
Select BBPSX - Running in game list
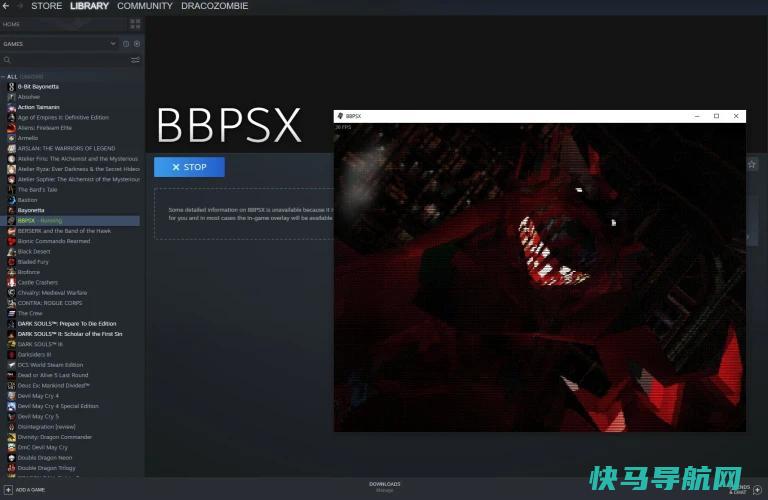[x=70, y=220]
